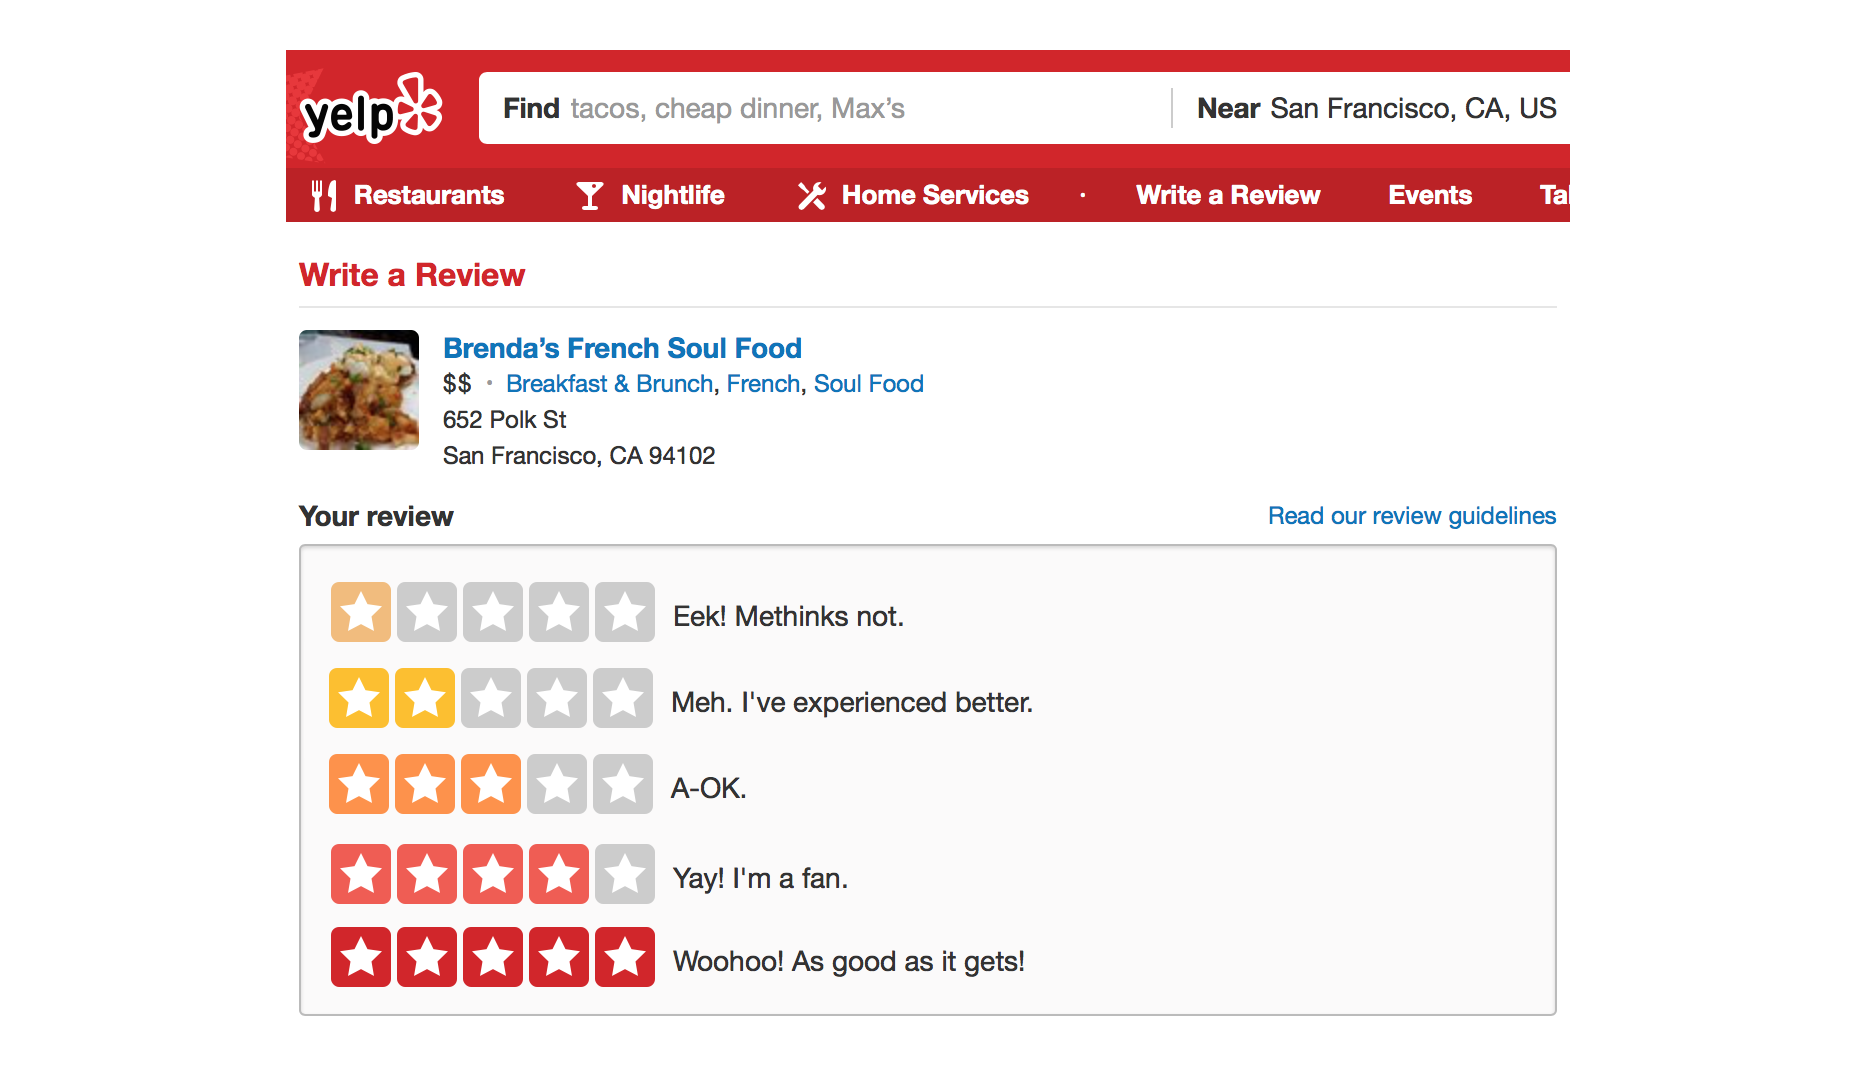Viewport: 1856px width, 1076px height.
Task: Give five stars 'Woohoo! As good as it gets'
Action: coord(625,957)
